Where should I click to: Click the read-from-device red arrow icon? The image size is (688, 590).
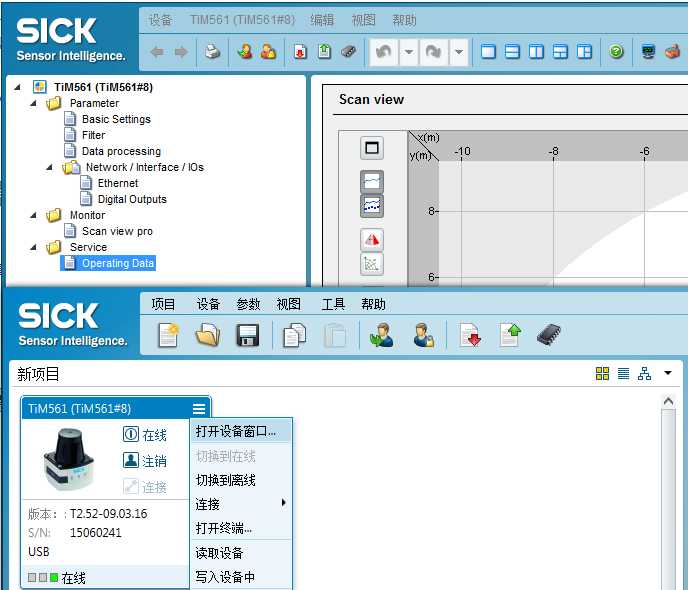[x=470, y=335]
